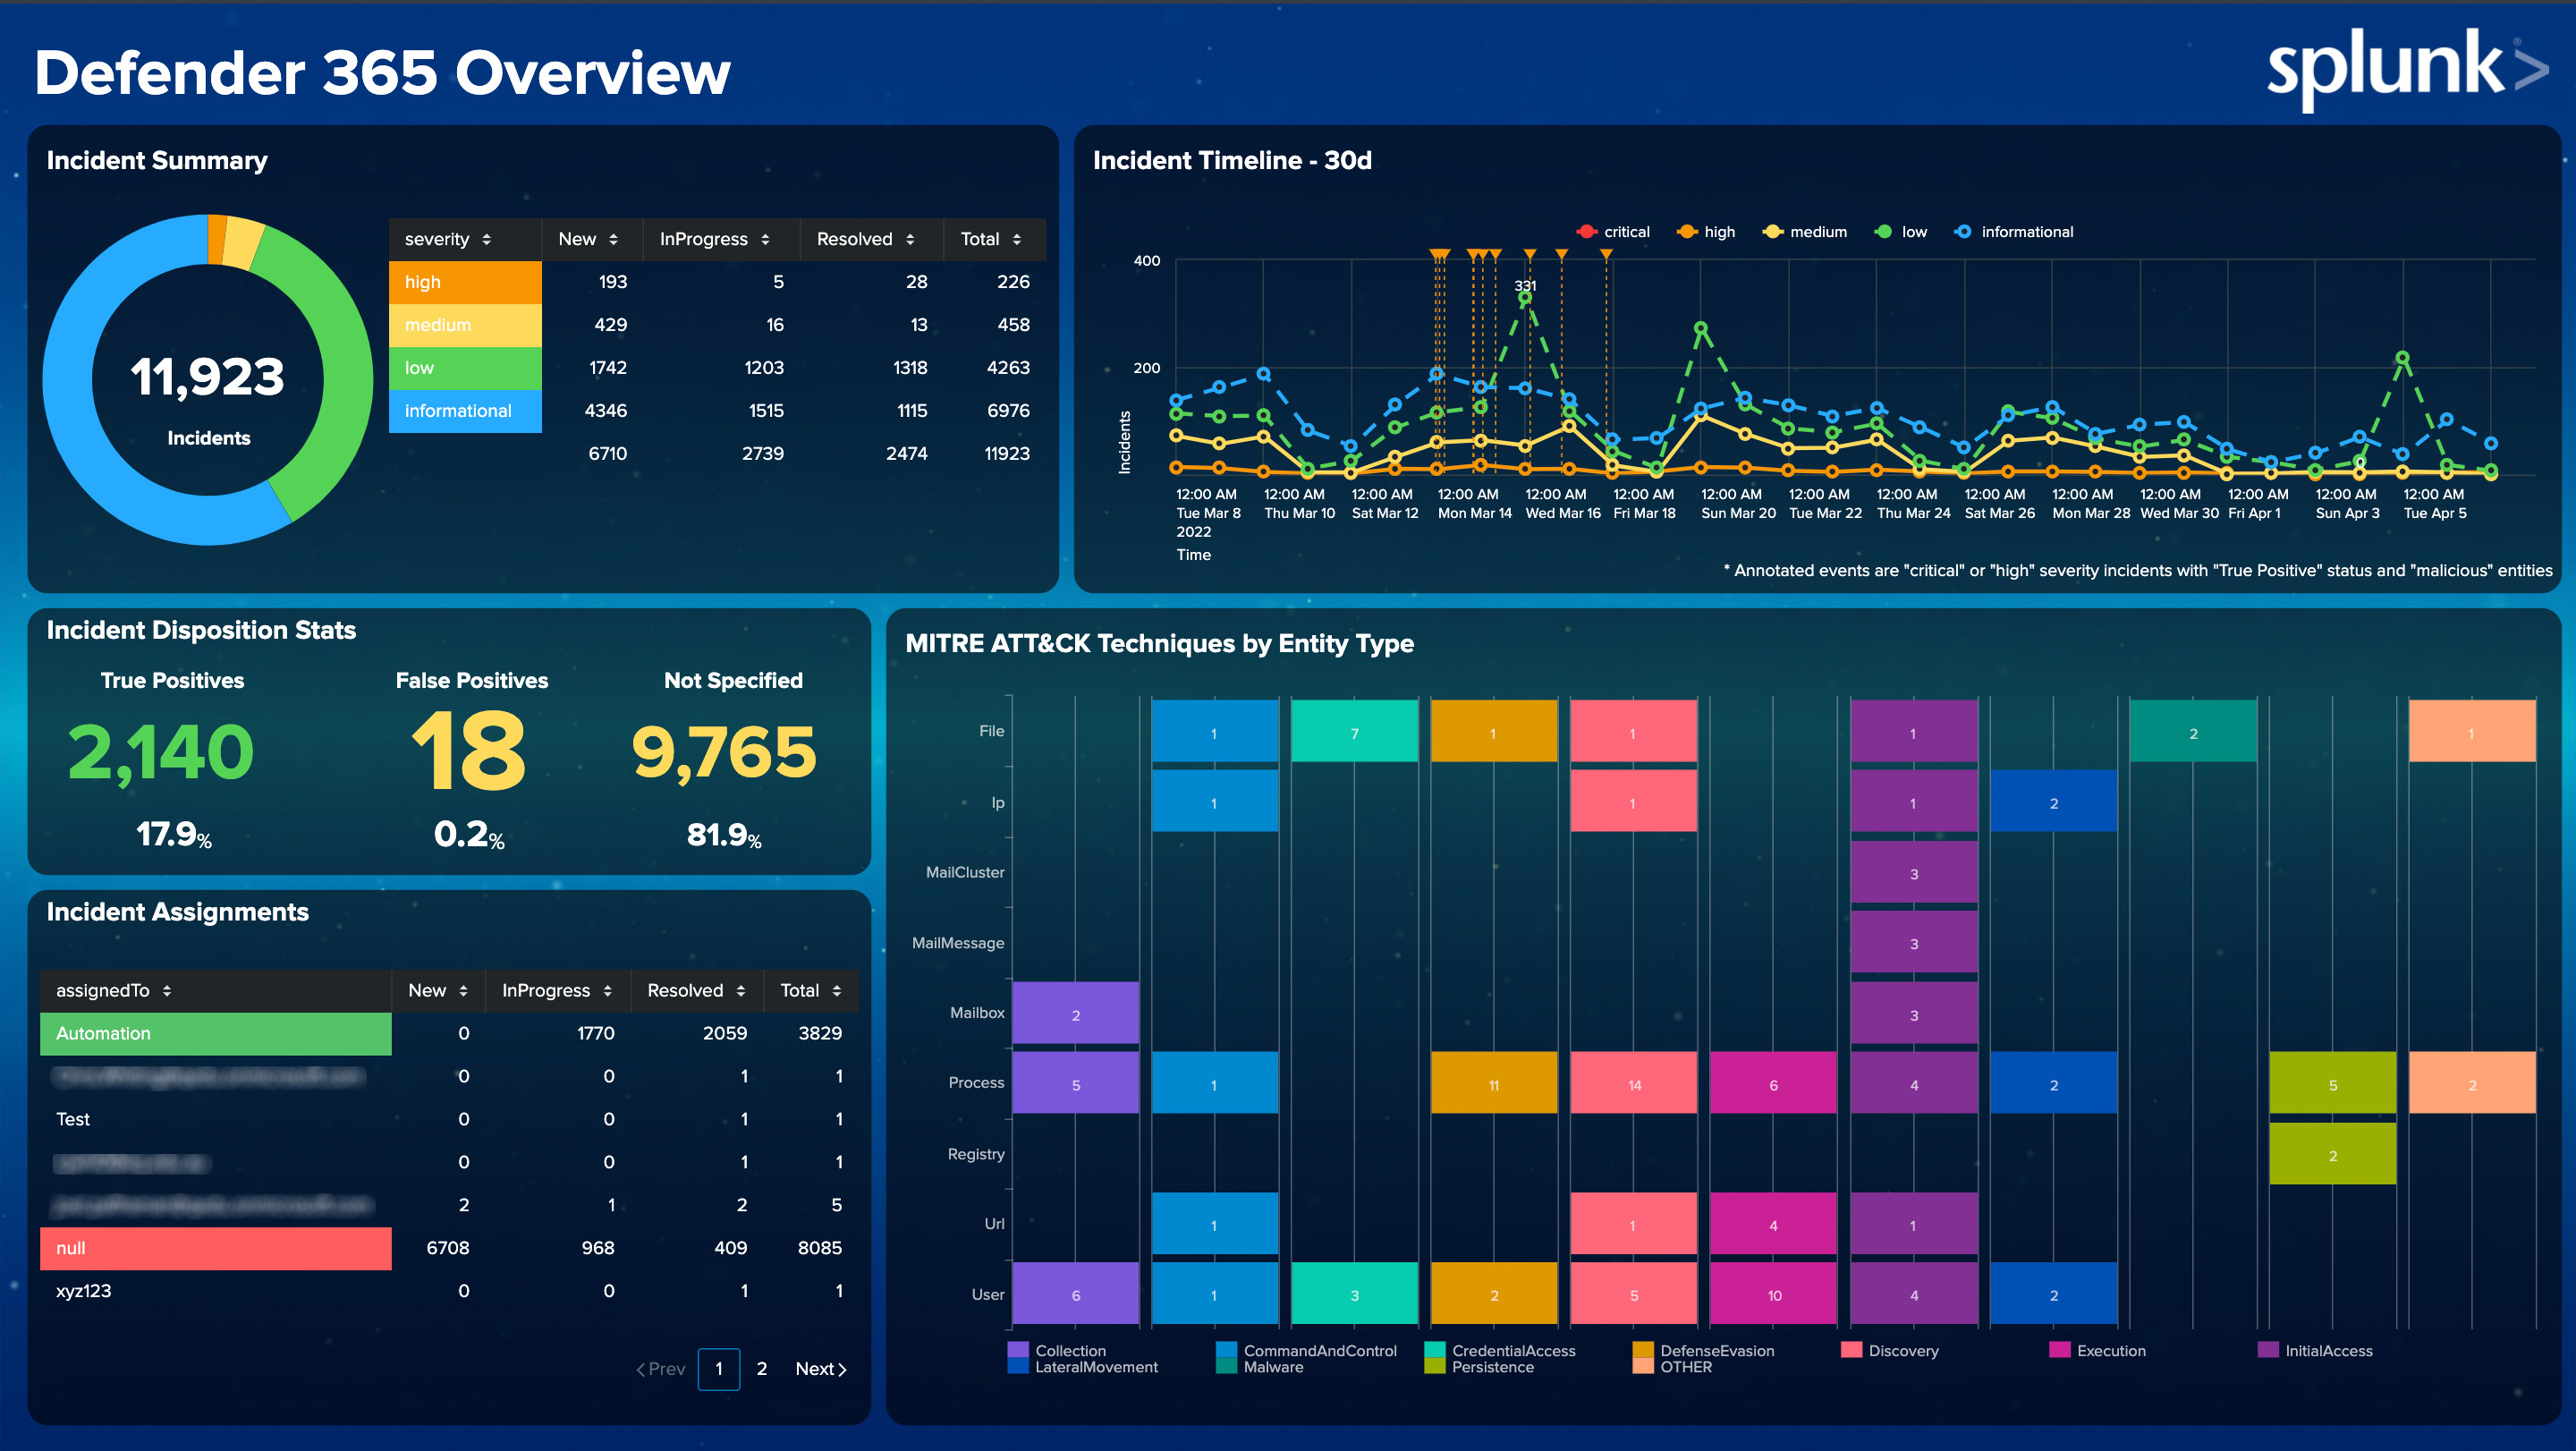Toggle InitialAccess in MITRE legend
The width and height of the screenshot is (2576, 1451).
(x=2316, y=1350)
